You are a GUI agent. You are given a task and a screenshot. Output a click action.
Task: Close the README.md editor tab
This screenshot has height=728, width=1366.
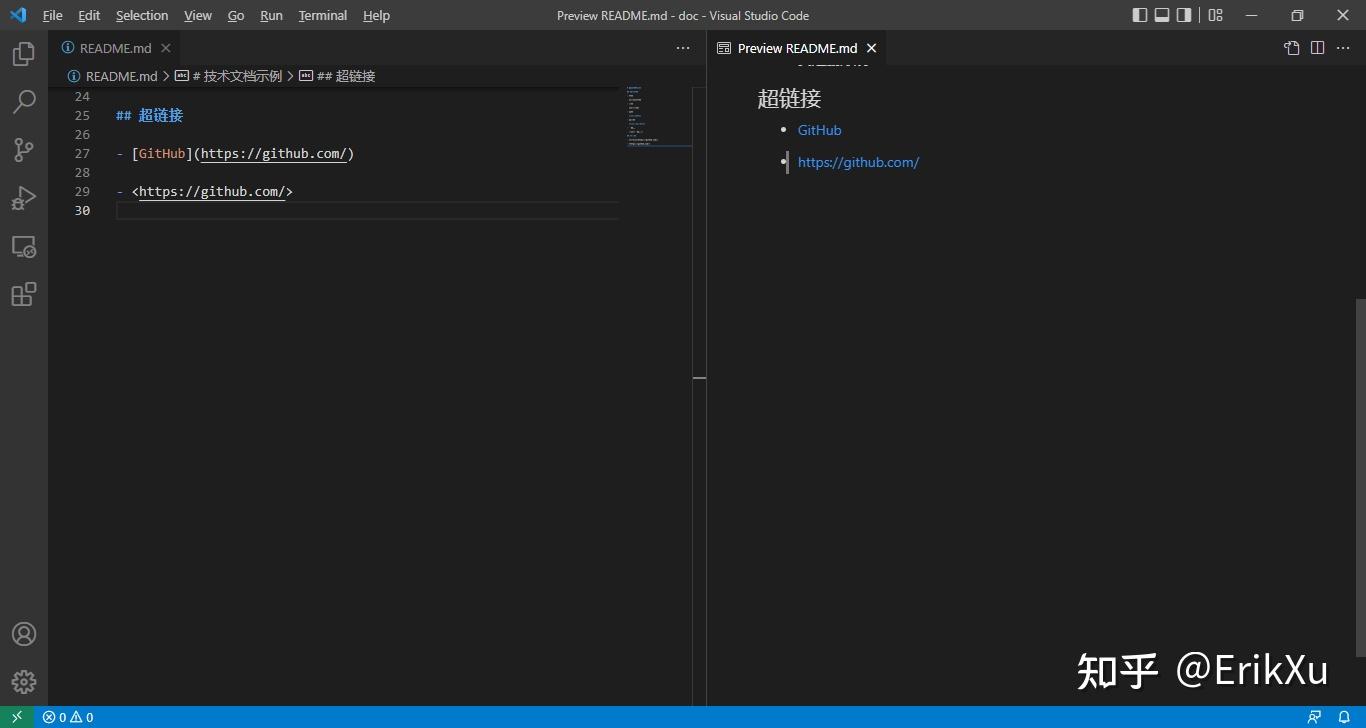166,48
